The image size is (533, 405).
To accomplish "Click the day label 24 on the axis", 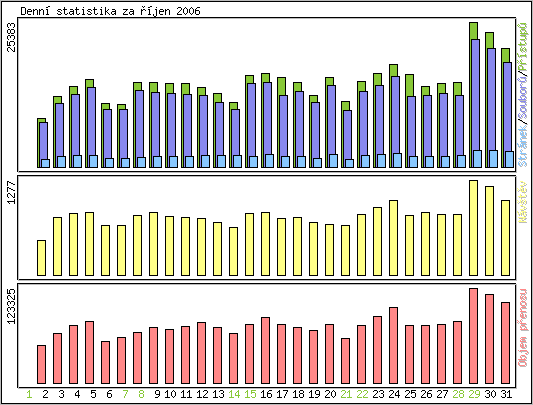I will pyautogui.click(x=394, y=394).
